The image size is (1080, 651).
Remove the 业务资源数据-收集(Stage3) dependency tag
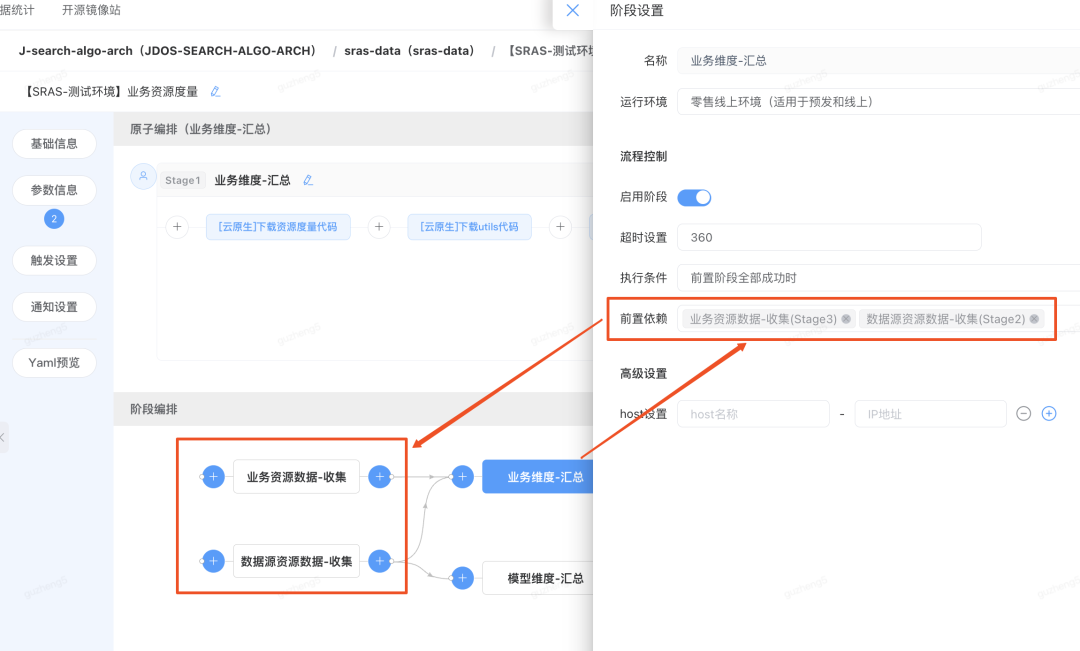(846, 319)
